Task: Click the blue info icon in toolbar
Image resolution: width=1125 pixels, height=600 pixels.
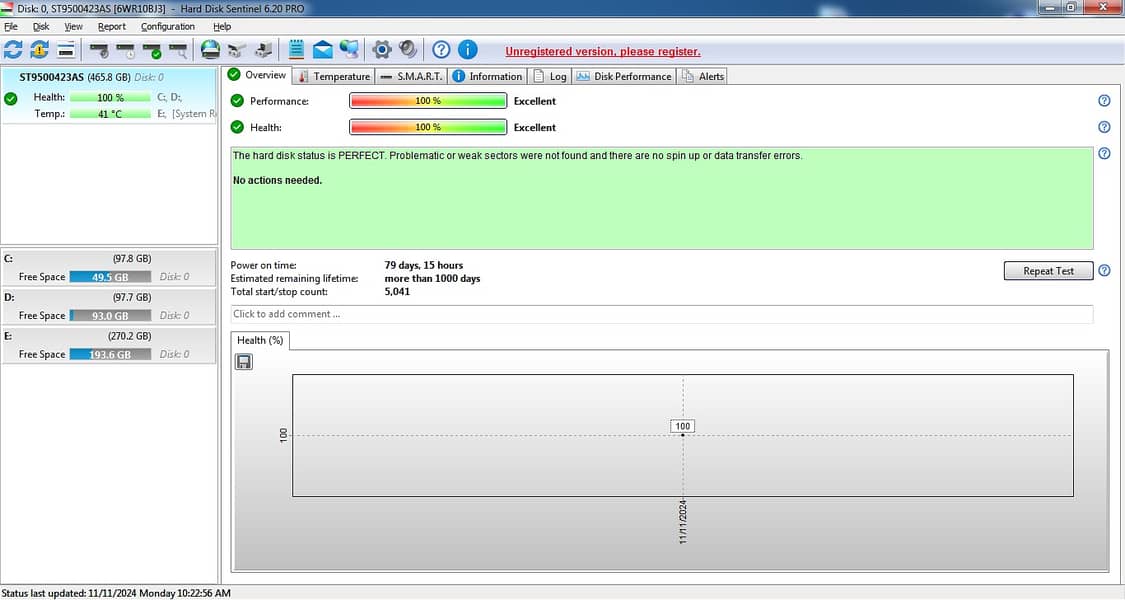Action: coord(467,49)
